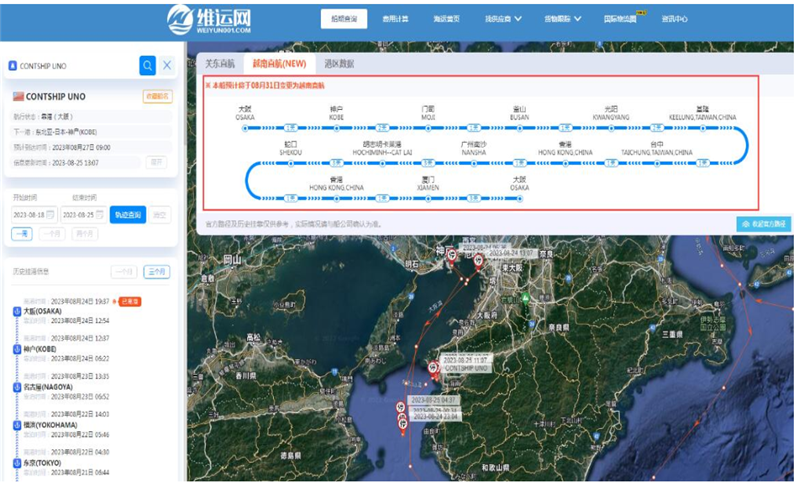Select 横滨(YOKOHAMA) in port history list

tap(51, 425)
